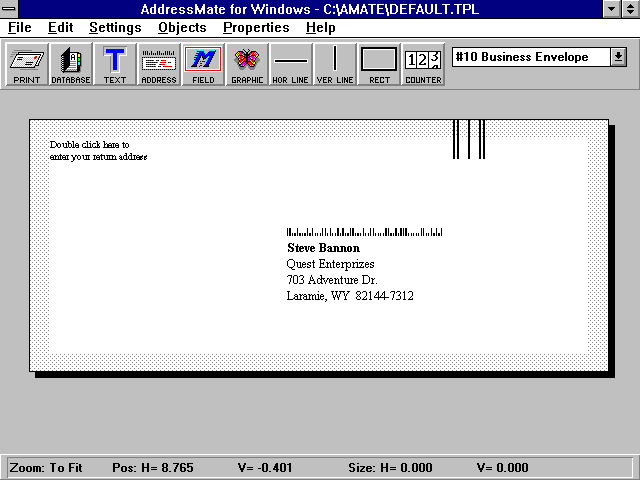
Task: Click the Print toolbar icon
Action: pyautogui.click(x=27, y=64)
